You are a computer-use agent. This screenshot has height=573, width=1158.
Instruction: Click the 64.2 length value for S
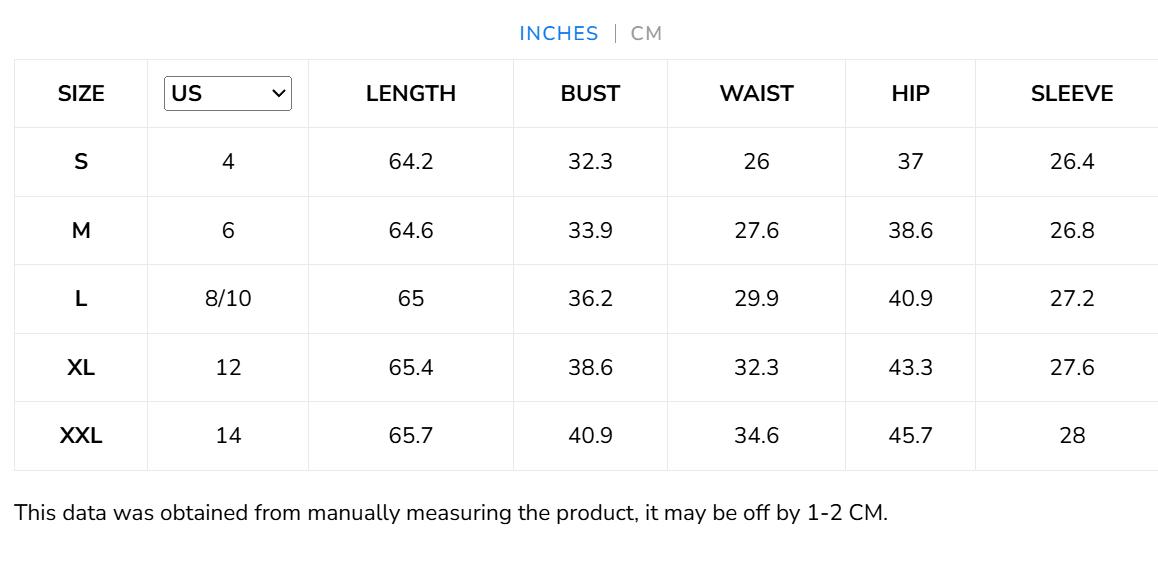pos(410,162)
